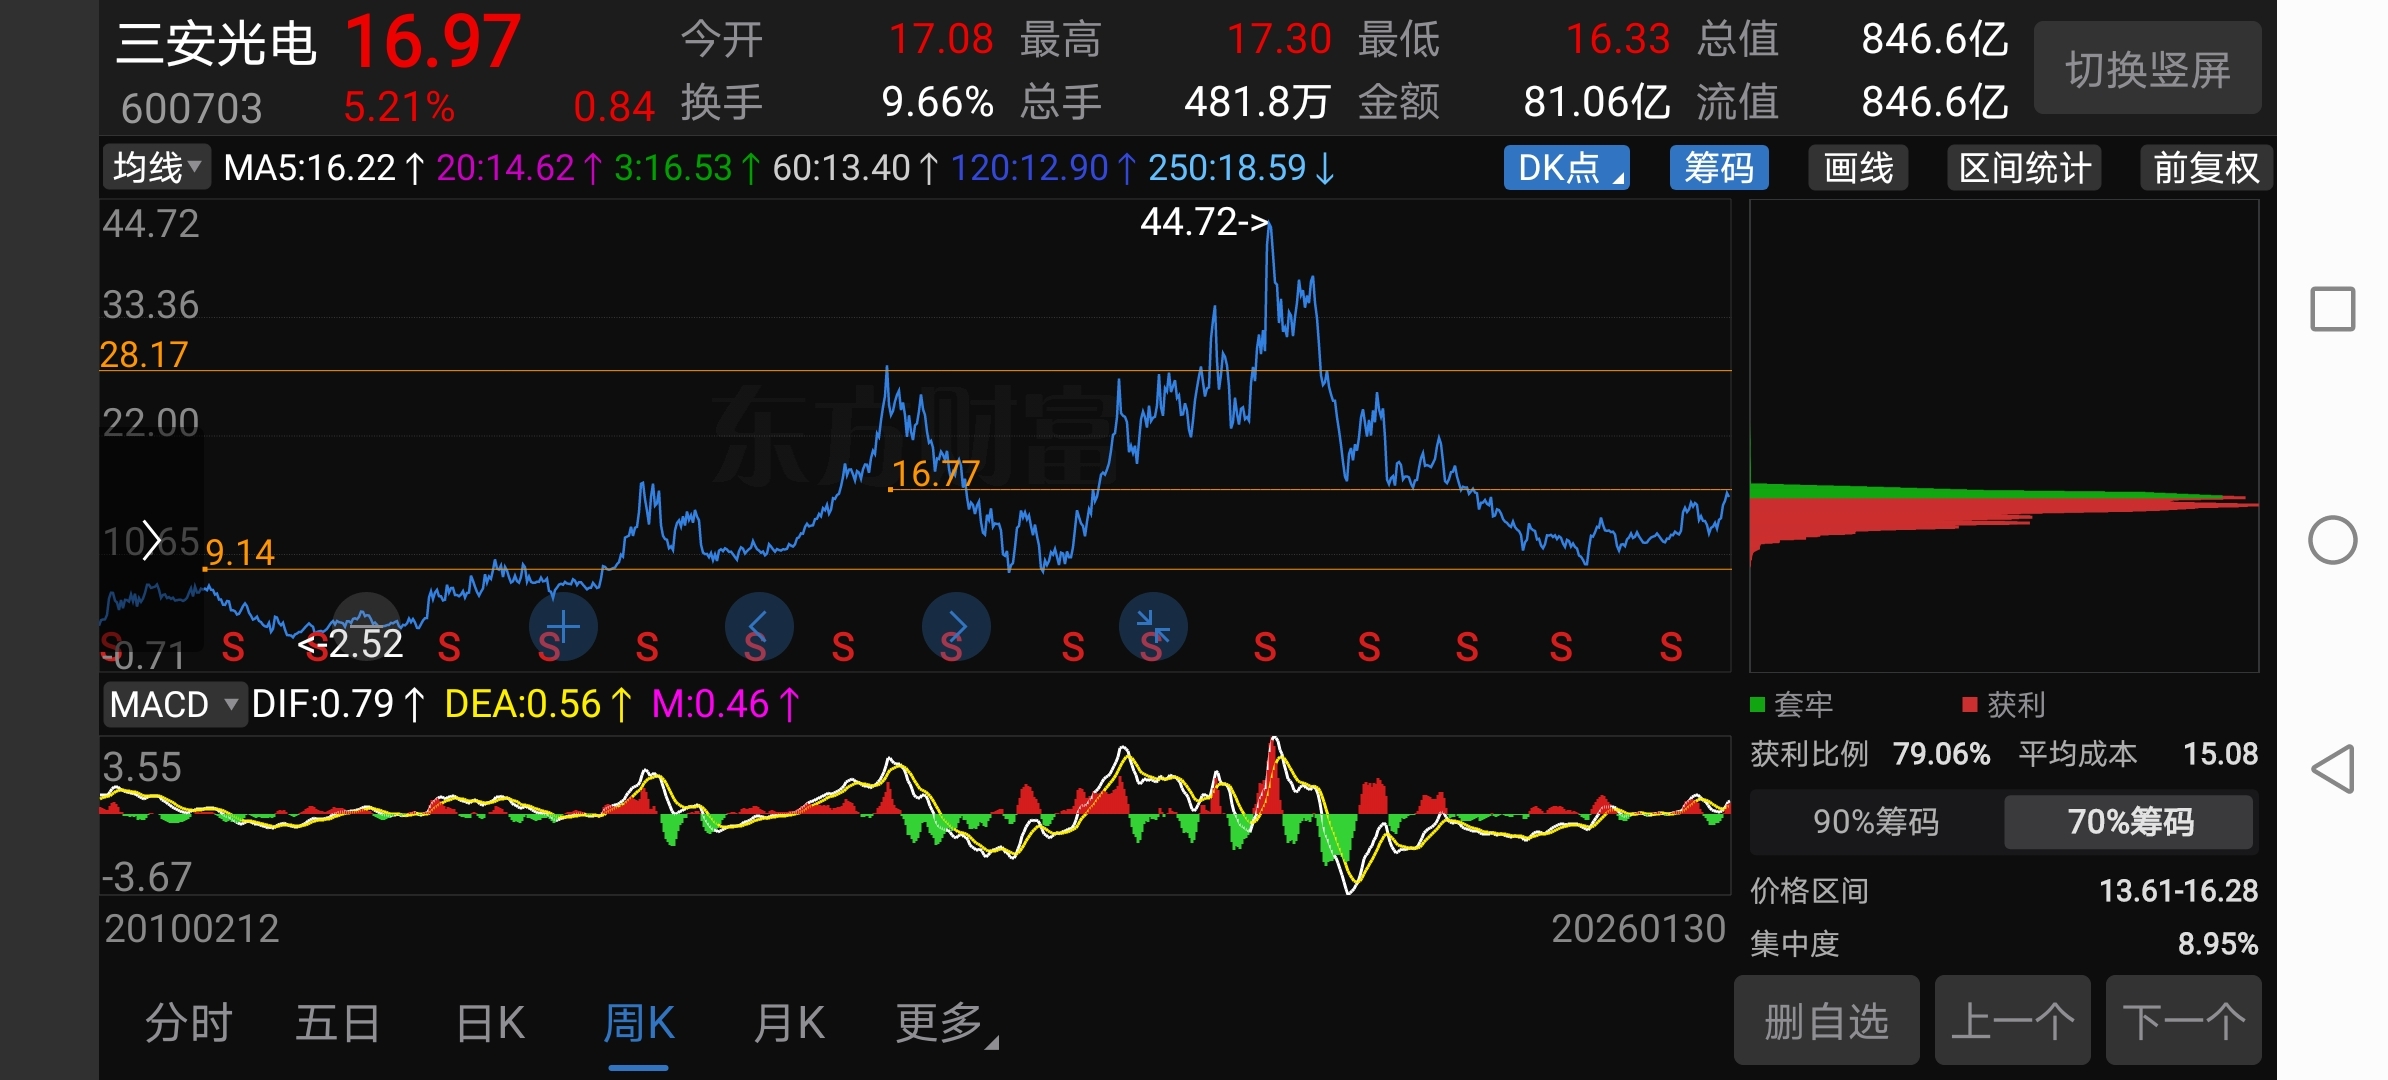Tap the zoom-in plus chart button

coord(563,627)
